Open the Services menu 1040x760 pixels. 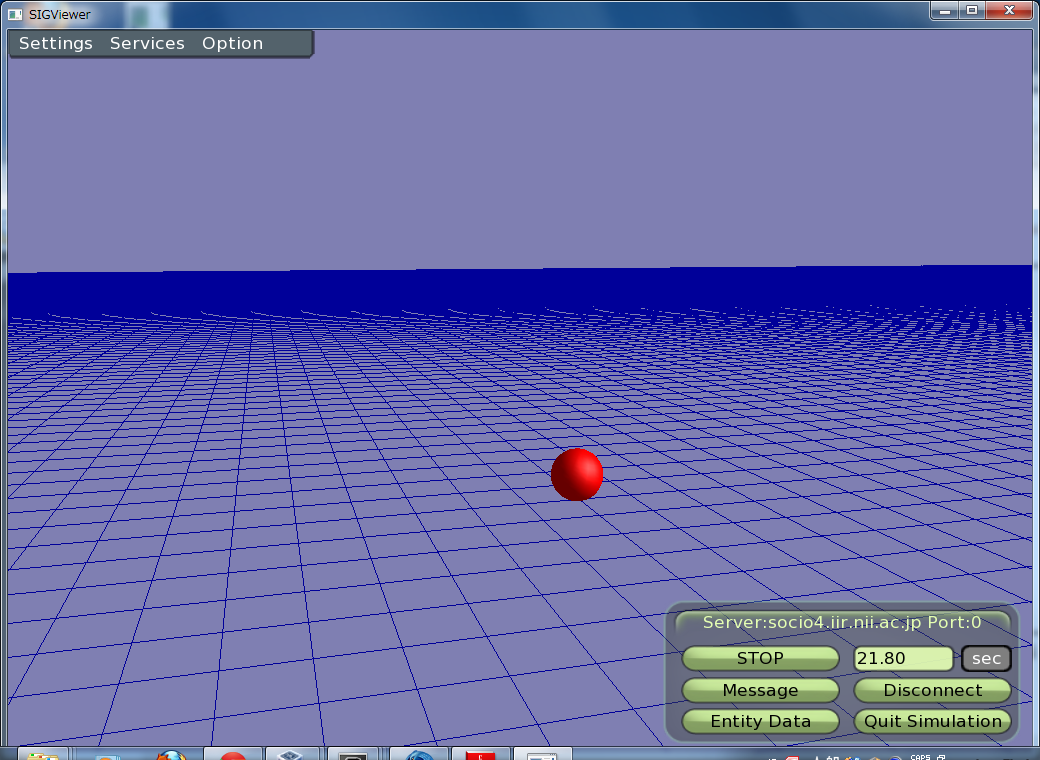coord(147,44)
